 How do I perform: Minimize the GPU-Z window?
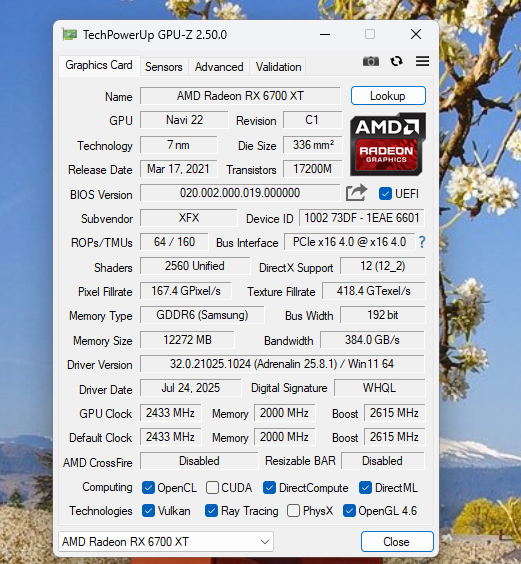(325, 35)
